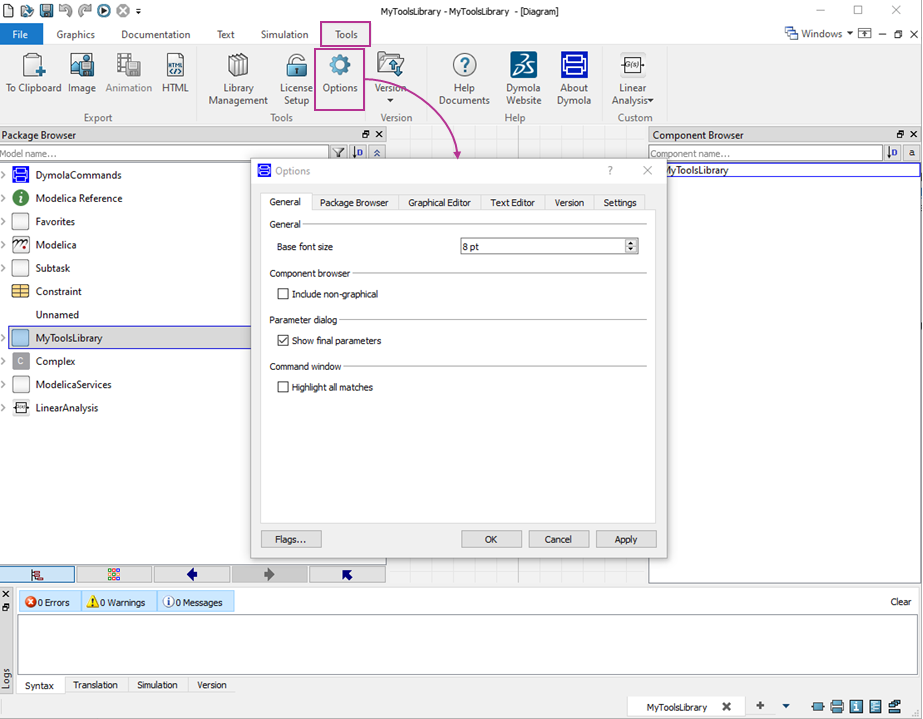Open Version tab in Options dialog
The width and height of the screenshot is (923, 719).
pos(569,203)
